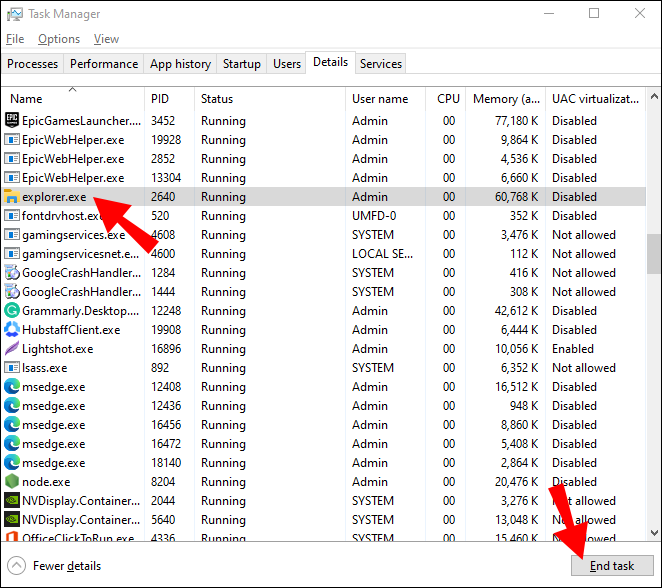Click the GoogleCrashHandler icon with PID 1444
Viewport: 662px width, 588px height.
coord(12,291)
